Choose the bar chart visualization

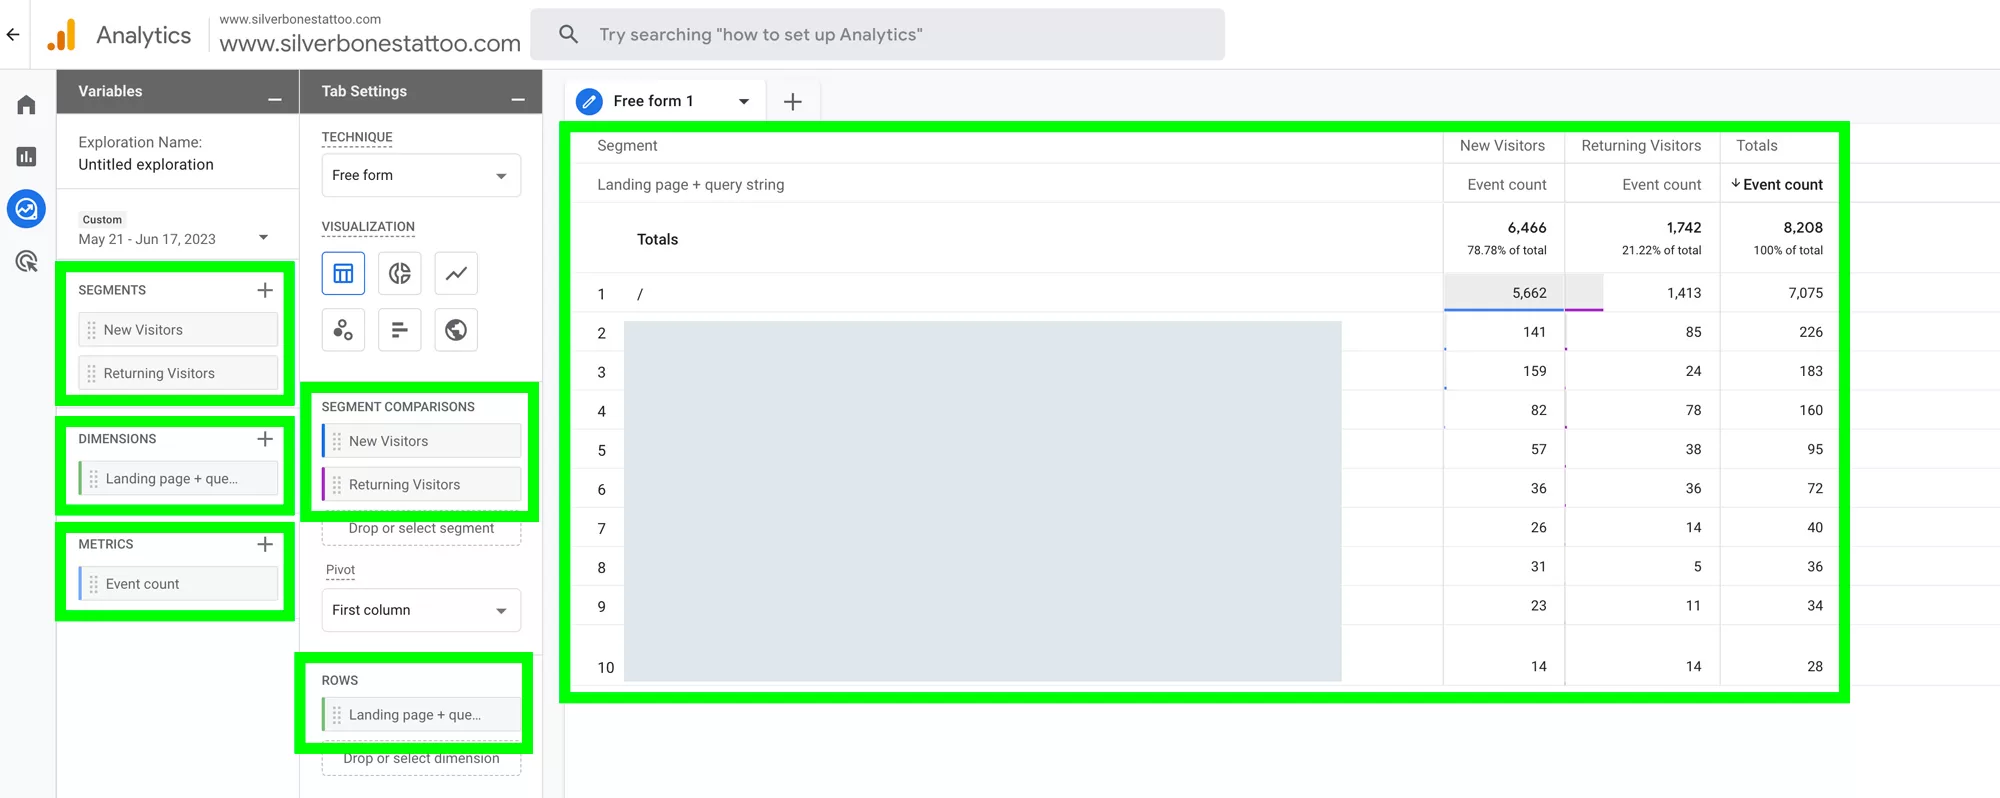pyautogui.click(x=400, y=330)
